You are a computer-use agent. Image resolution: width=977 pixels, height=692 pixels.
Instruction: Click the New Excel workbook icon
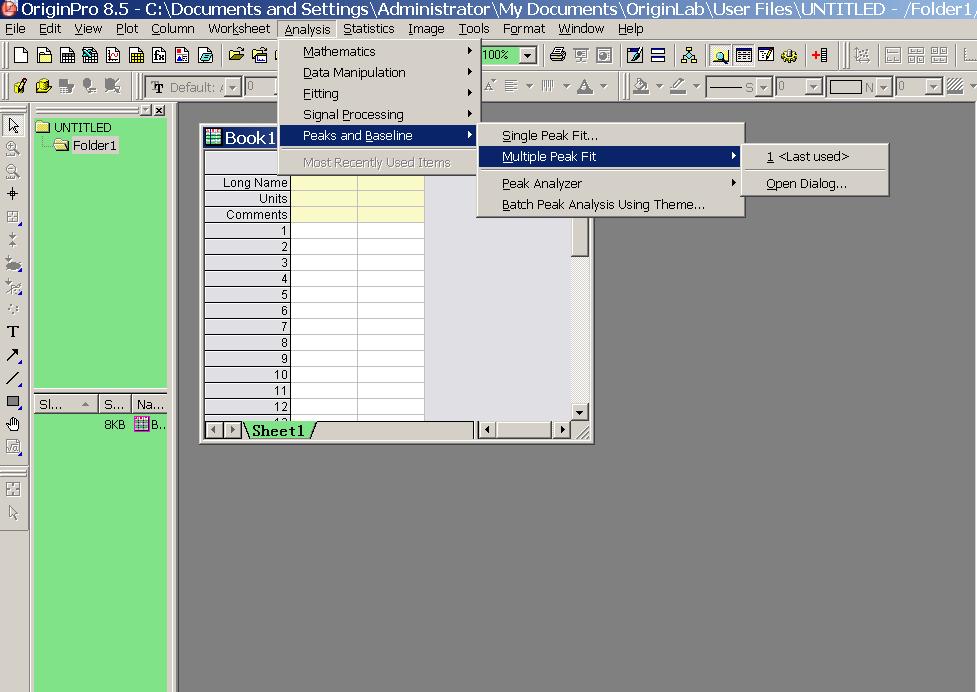coord(90,55)
